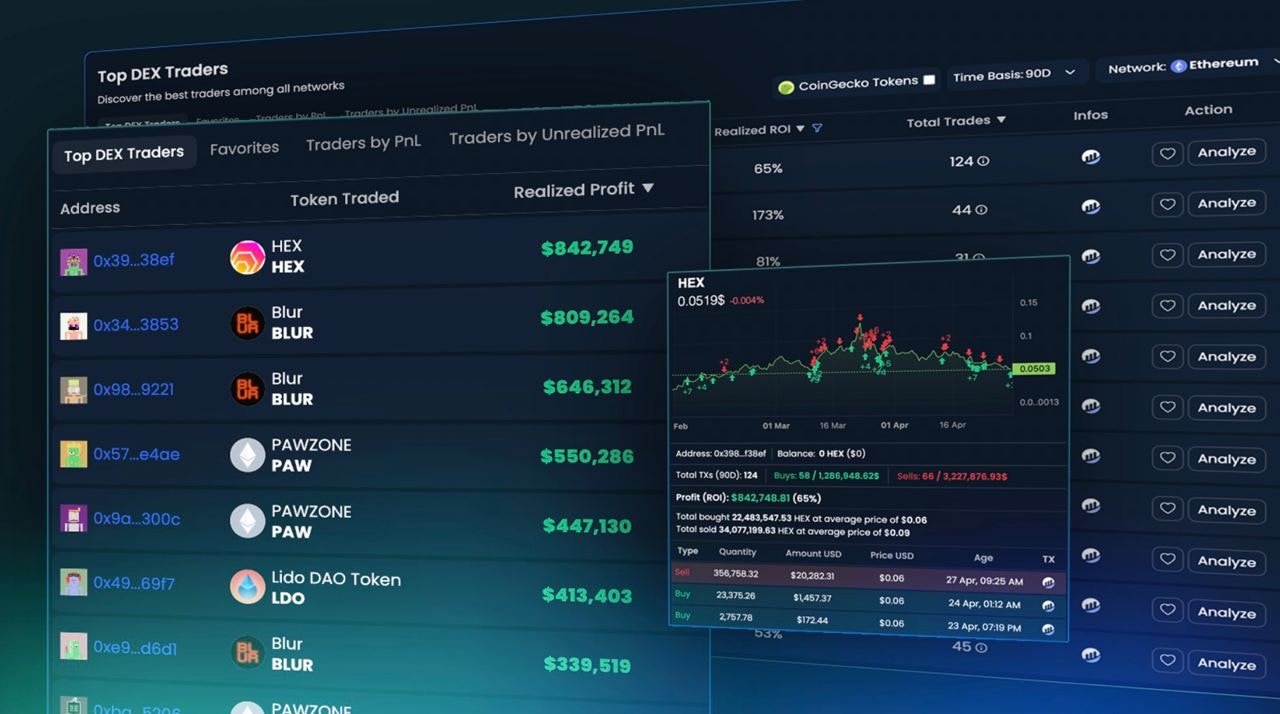Click the Blur logo in the $809,264 row
1280x714 pixels.
[247, 323]
